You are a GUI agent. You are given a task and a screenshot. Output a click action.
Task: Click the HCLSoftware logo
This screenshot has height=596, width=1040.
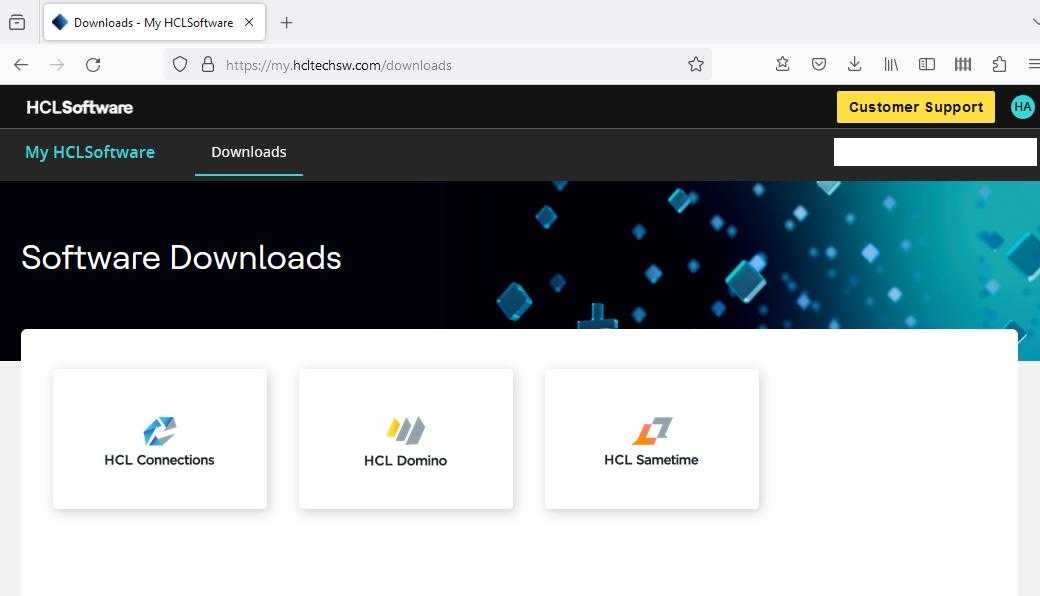point(80,107)
